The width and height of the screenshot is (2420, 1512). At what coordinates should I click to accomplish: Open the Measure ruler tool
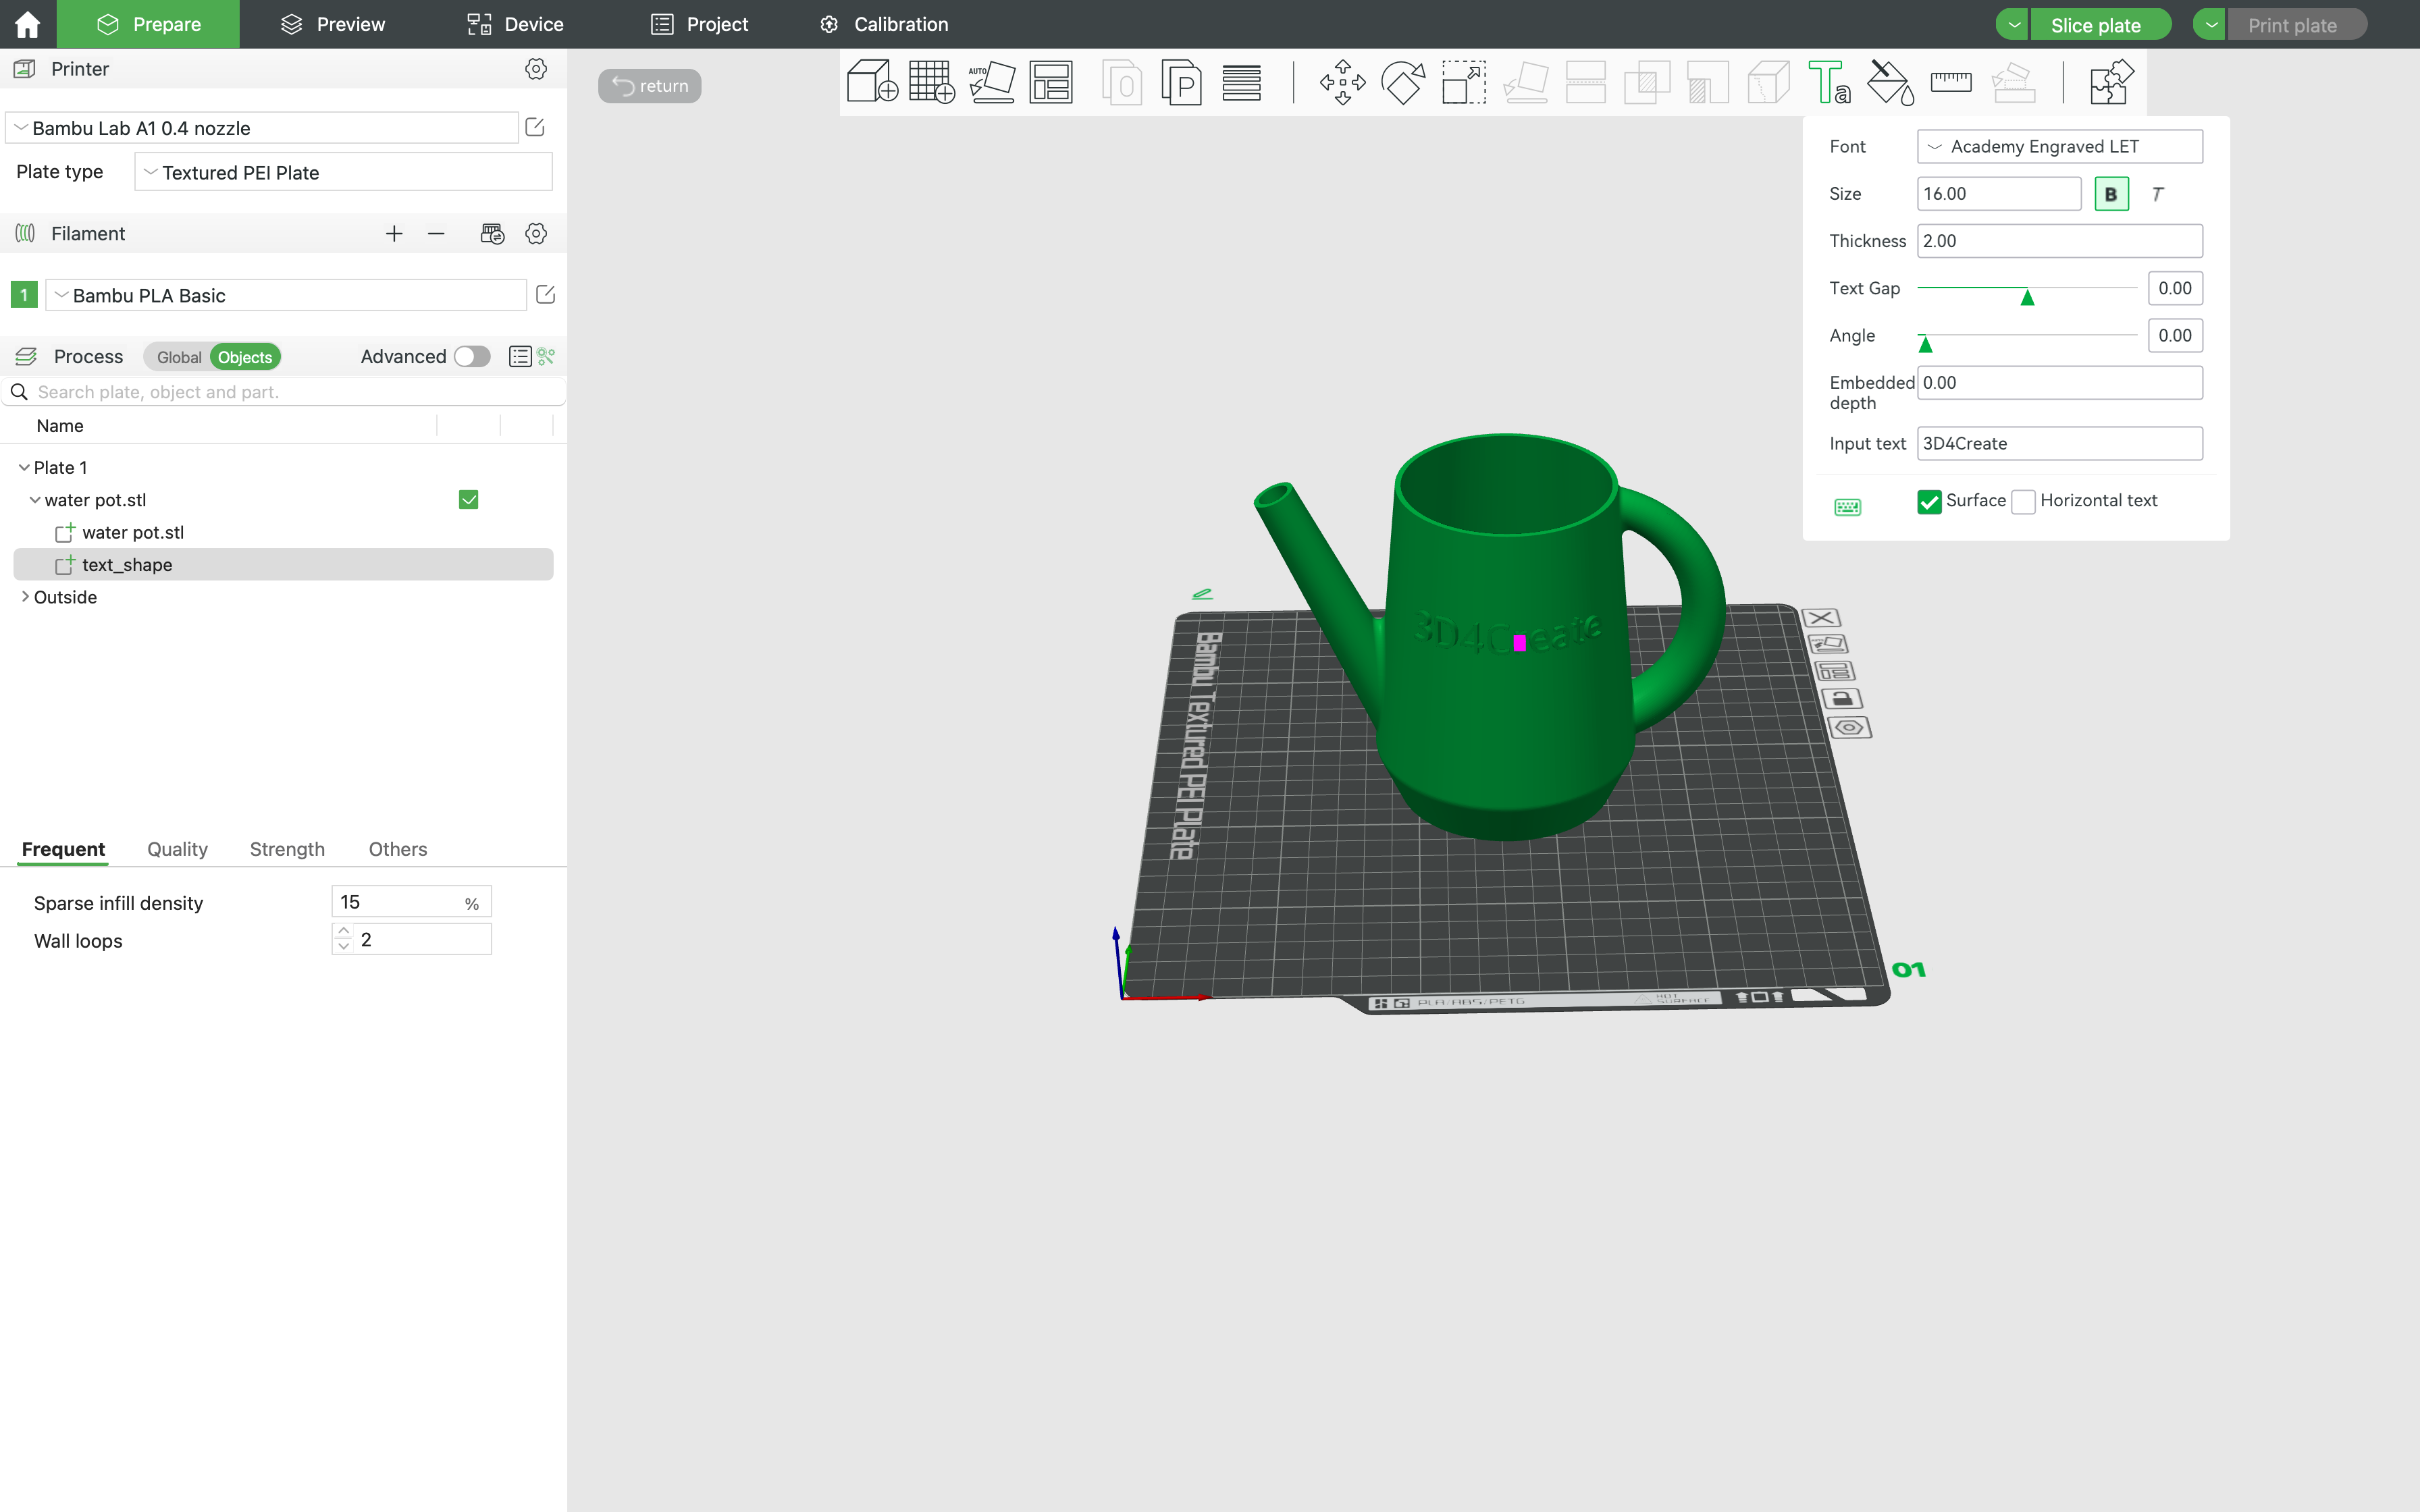click(x=1950, y=82)
